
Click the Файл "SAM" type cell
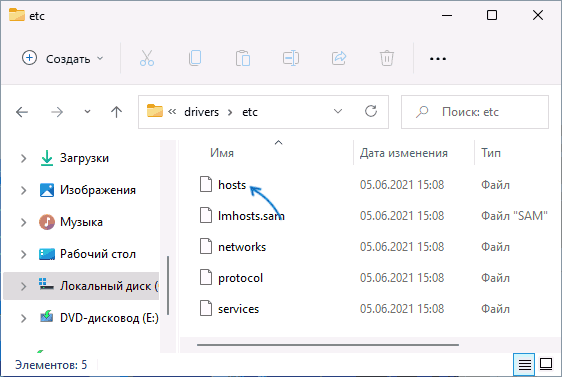point(514,216)
